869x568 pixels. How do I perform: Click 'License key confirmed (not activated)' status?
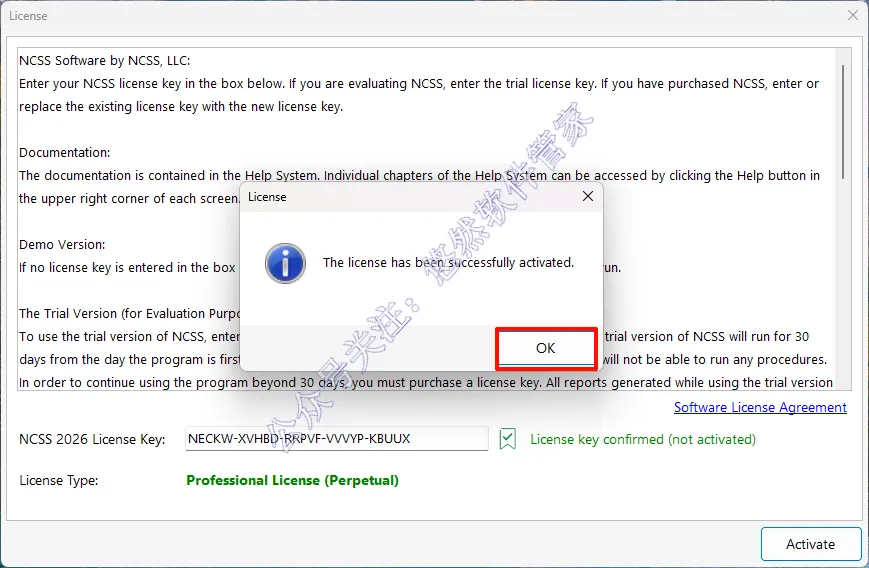[x=643, y=439]
